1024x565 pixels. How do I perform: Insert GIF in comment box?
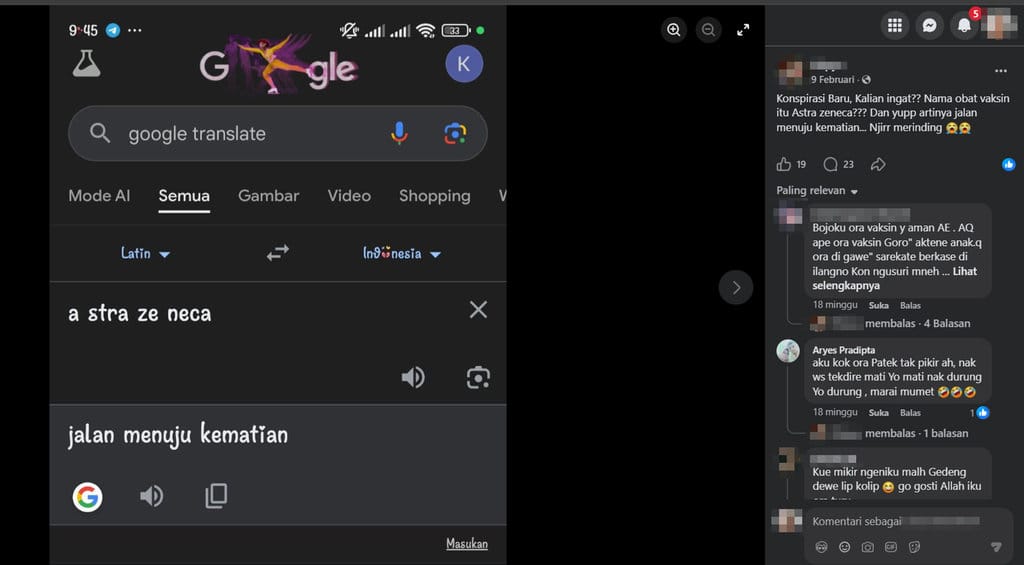click(x=891, y=547)
